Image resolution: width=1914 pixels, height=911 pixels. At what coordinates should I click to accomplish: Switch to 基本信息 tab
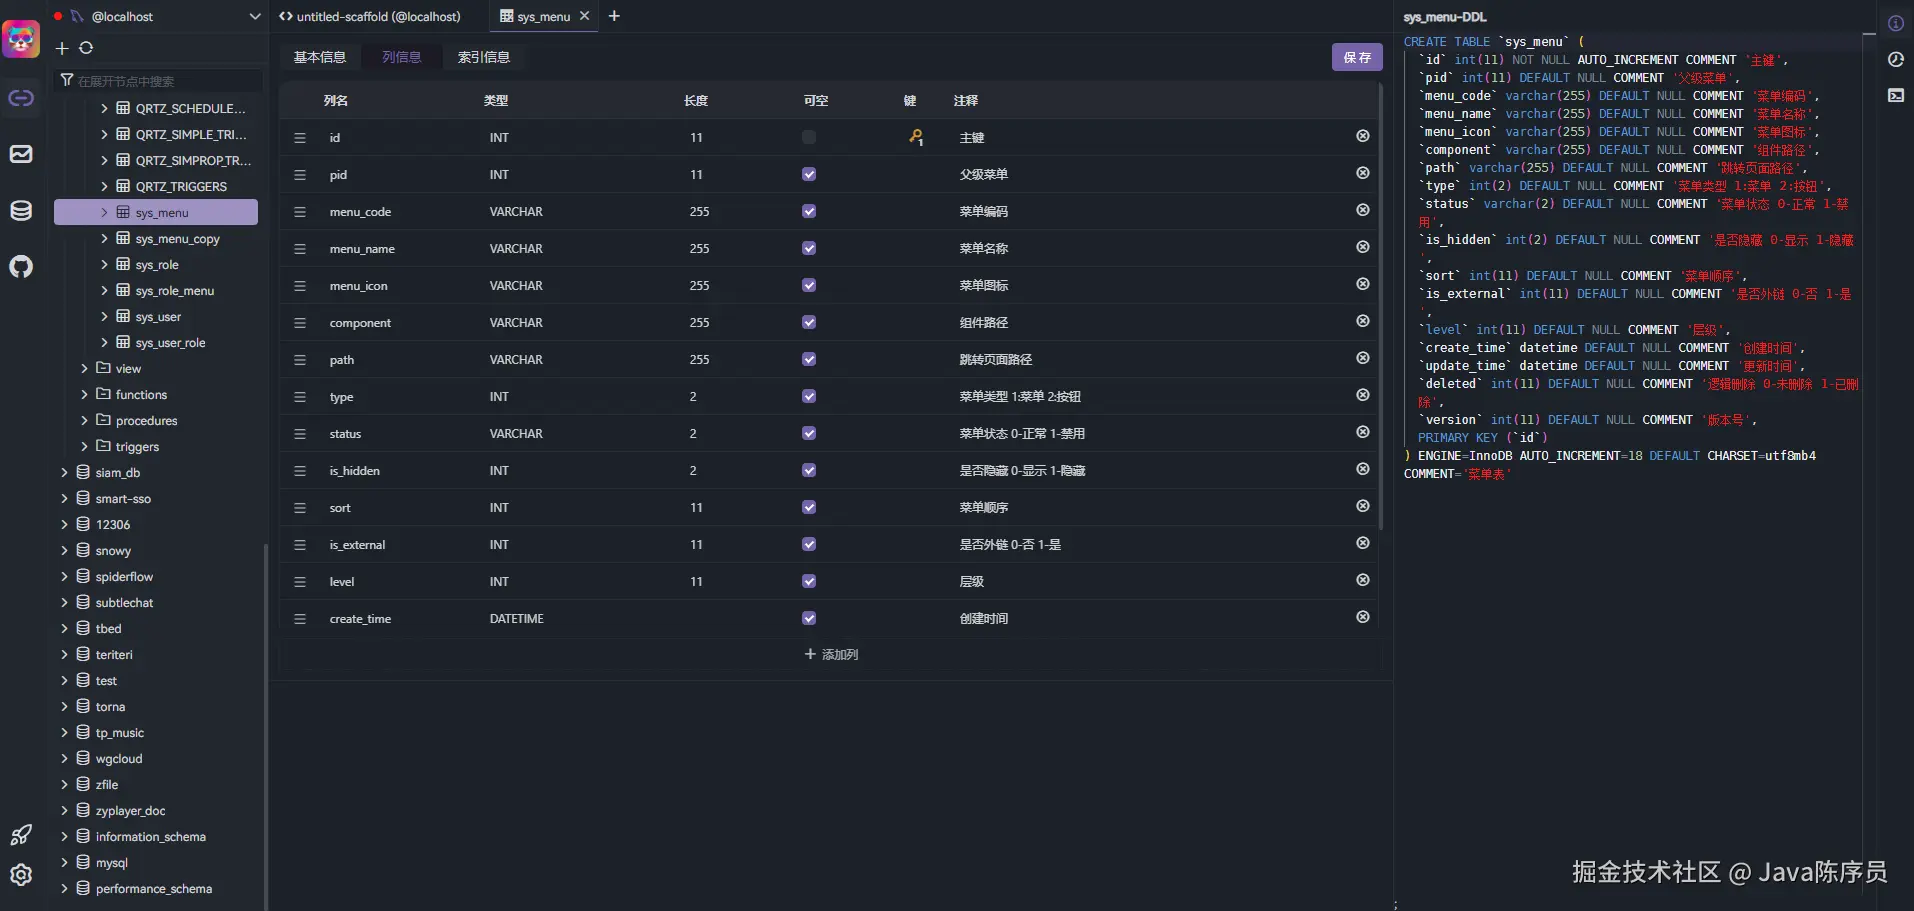click(320, 57)
